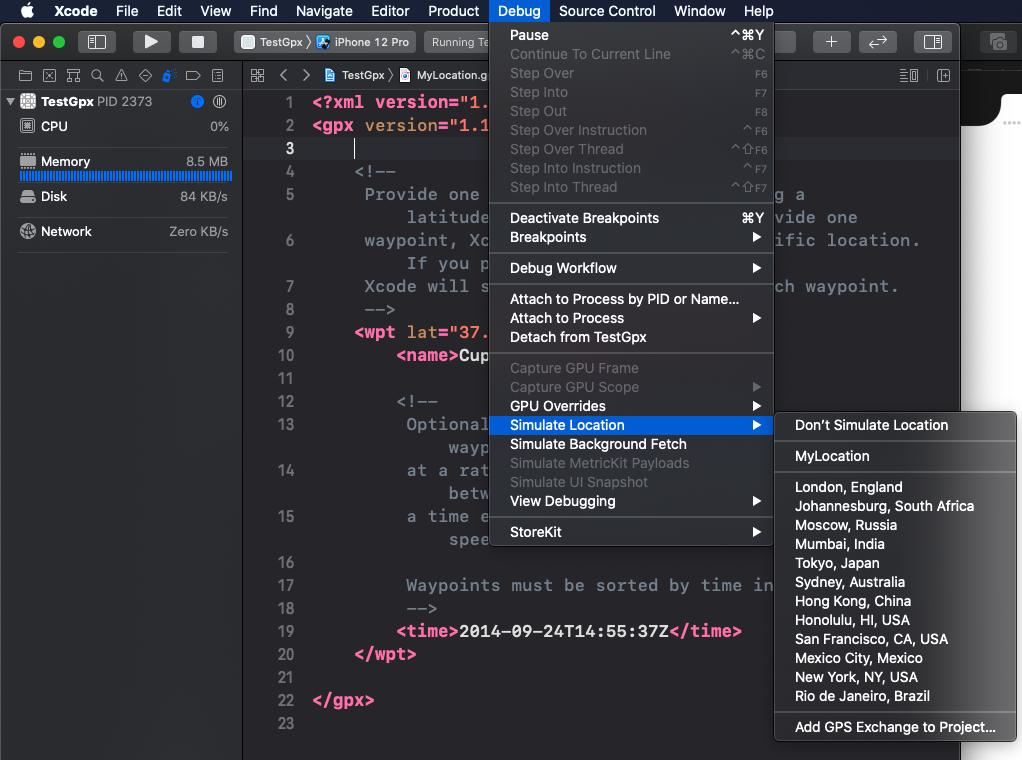
Task: Select Don't Simulate Location
Action: click(894, 426)
